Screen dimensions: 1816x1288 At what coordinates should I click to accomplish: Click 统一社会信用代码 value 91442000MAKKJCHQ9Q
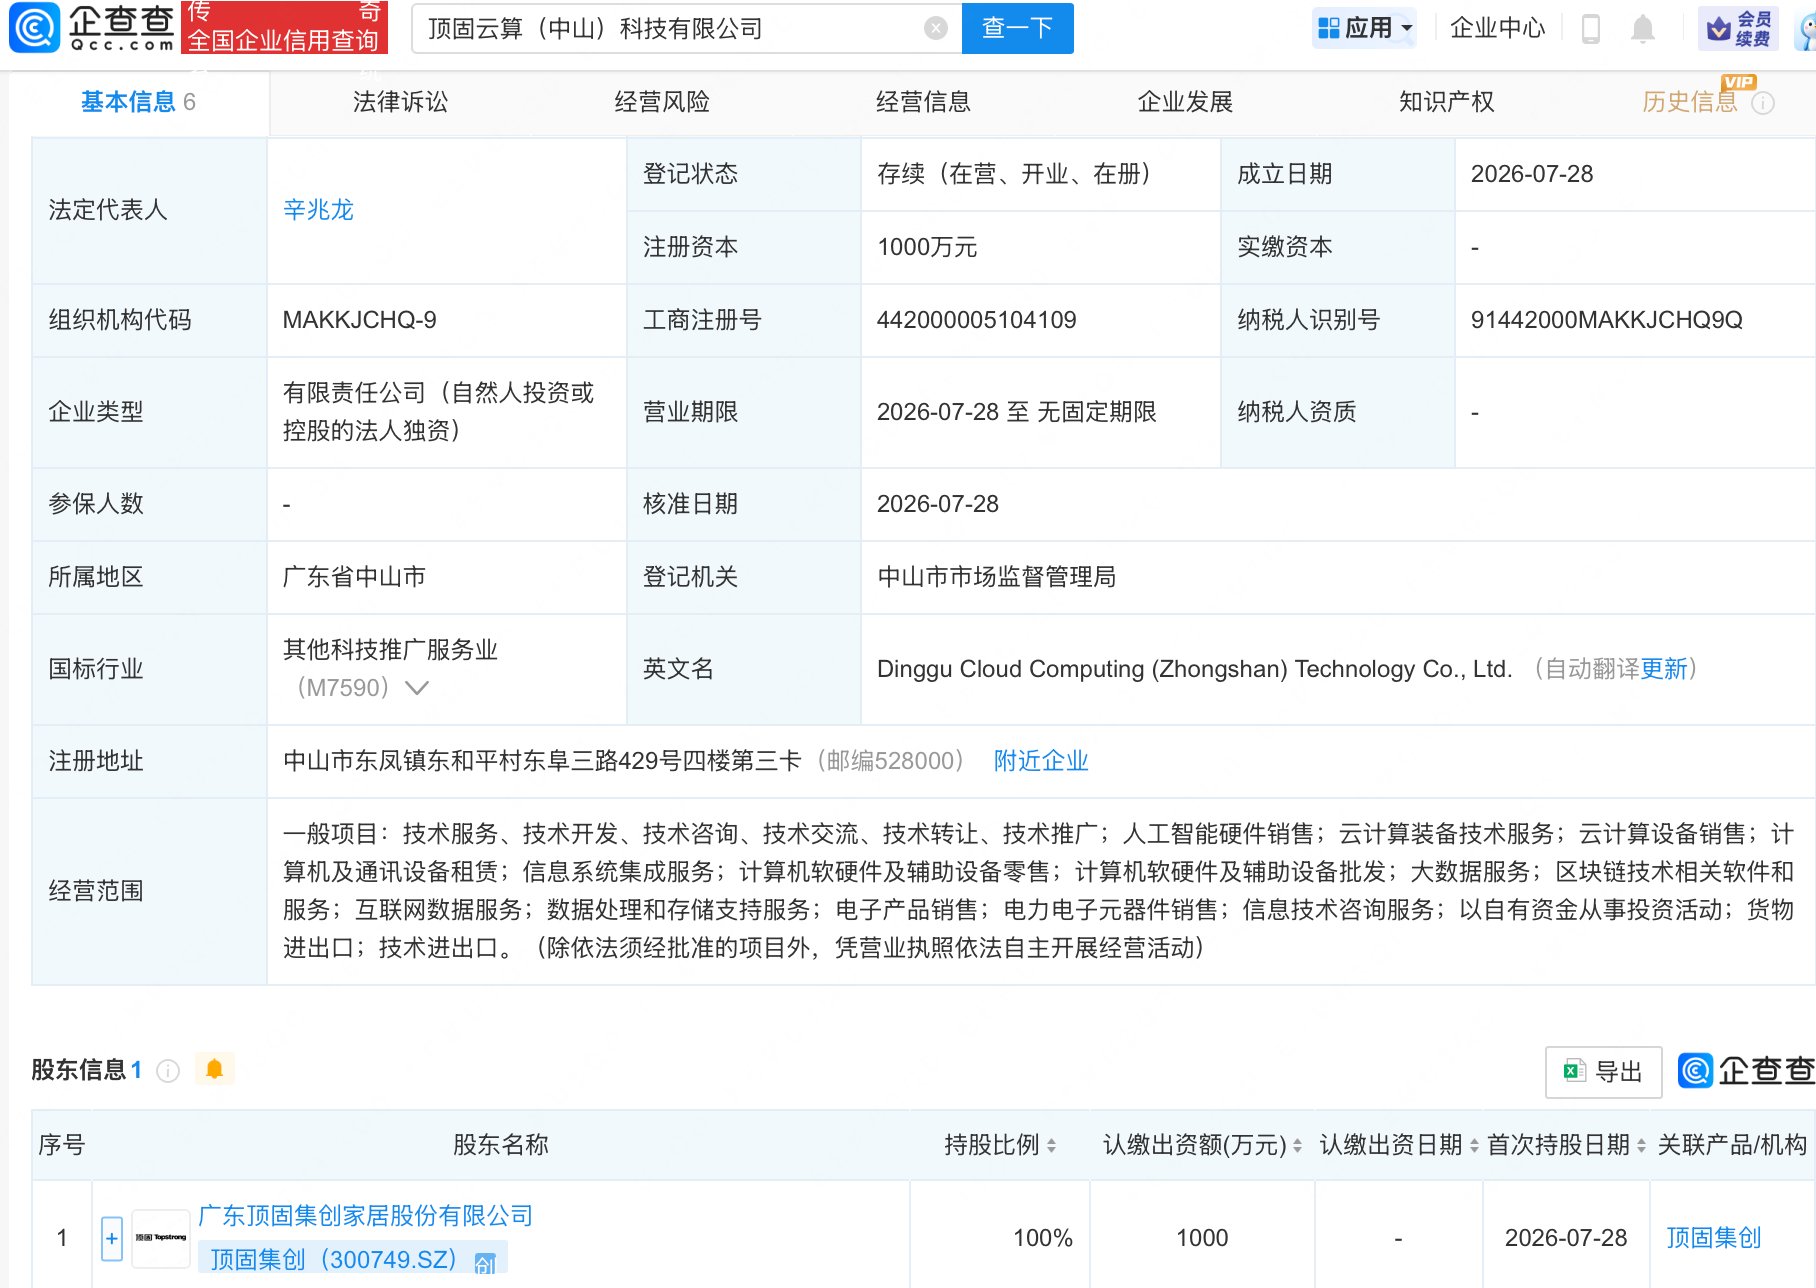(x=1606, y=320)
